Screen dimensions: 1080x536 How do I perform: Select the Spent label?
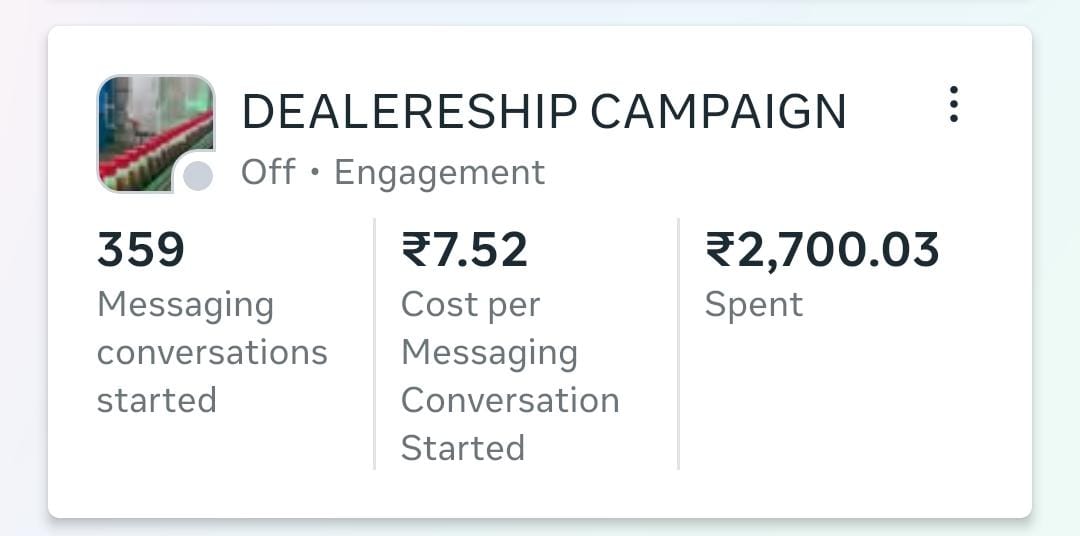753,304
